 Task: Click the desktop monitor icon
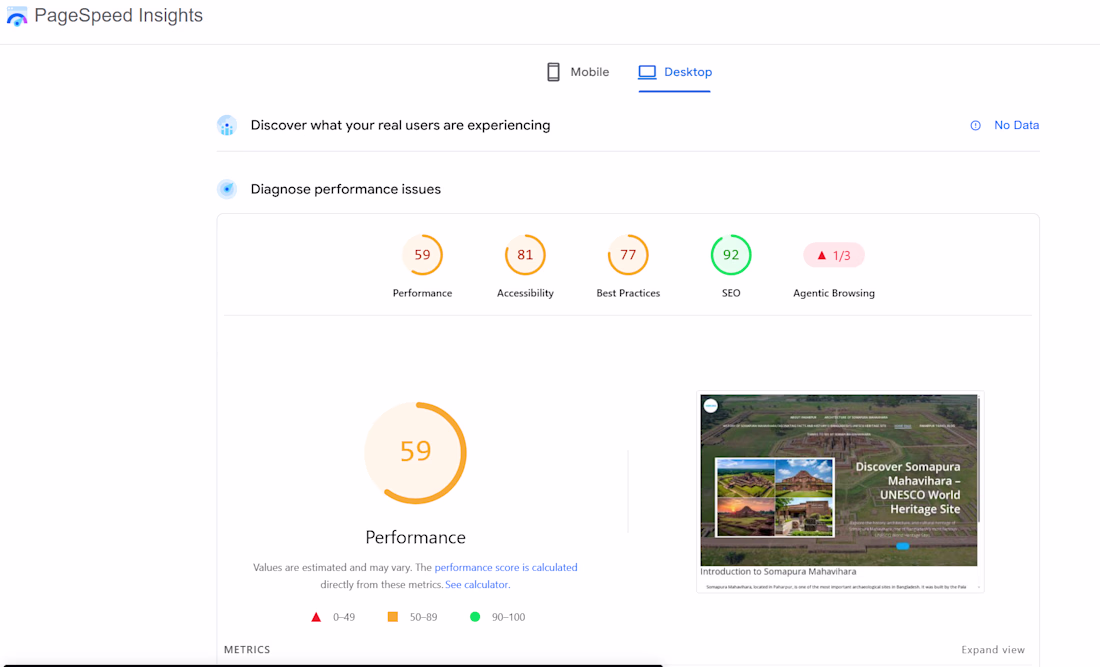pos(647,72)
